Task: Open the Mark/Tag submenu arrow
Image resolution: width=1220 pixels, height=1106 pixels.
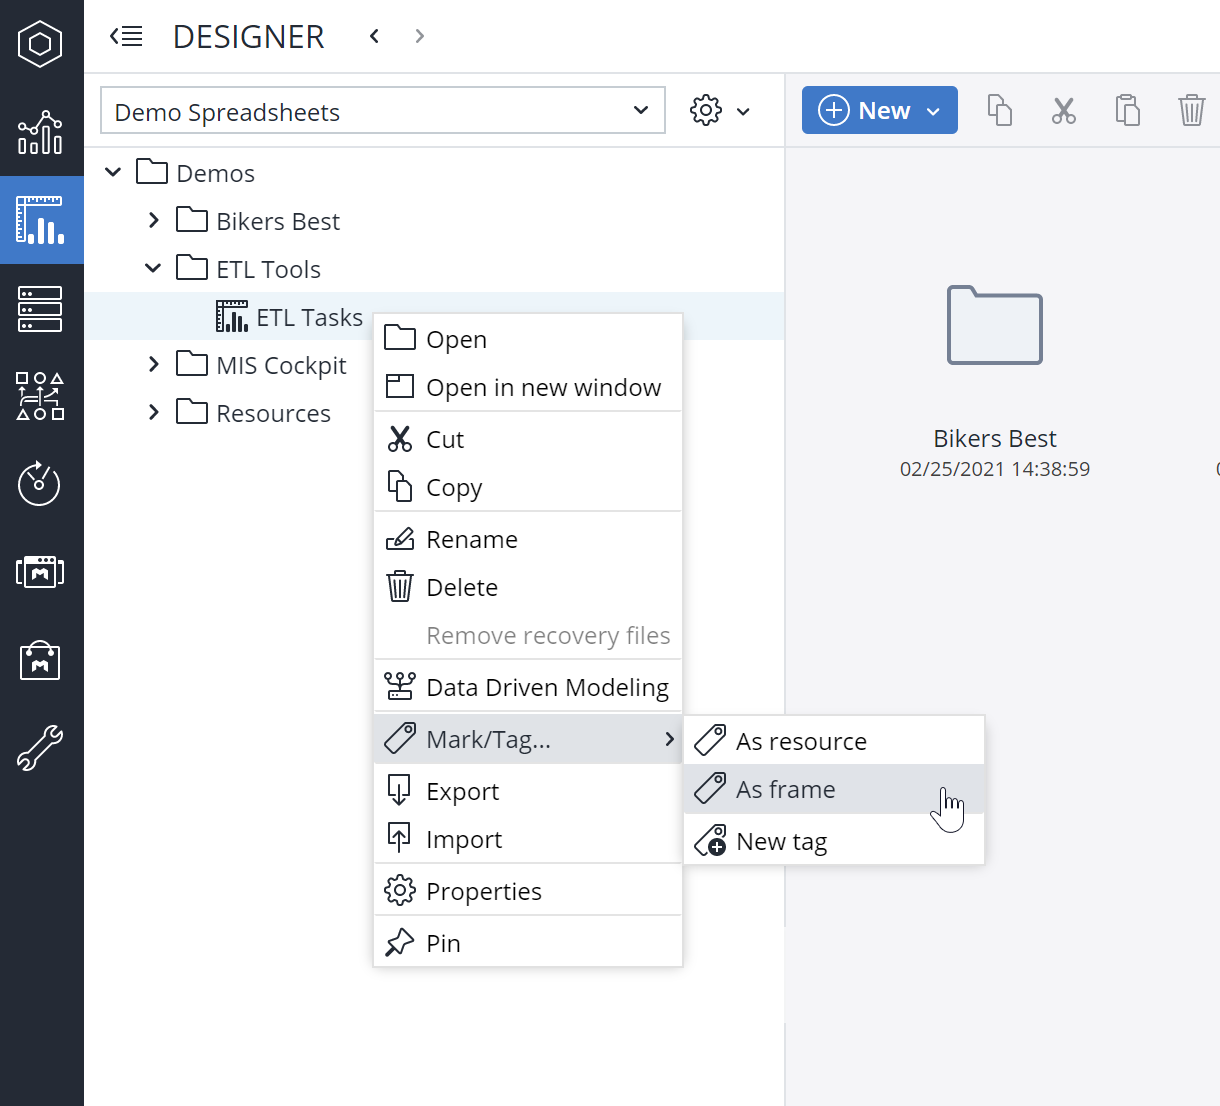Action: (x=669, y=739)
